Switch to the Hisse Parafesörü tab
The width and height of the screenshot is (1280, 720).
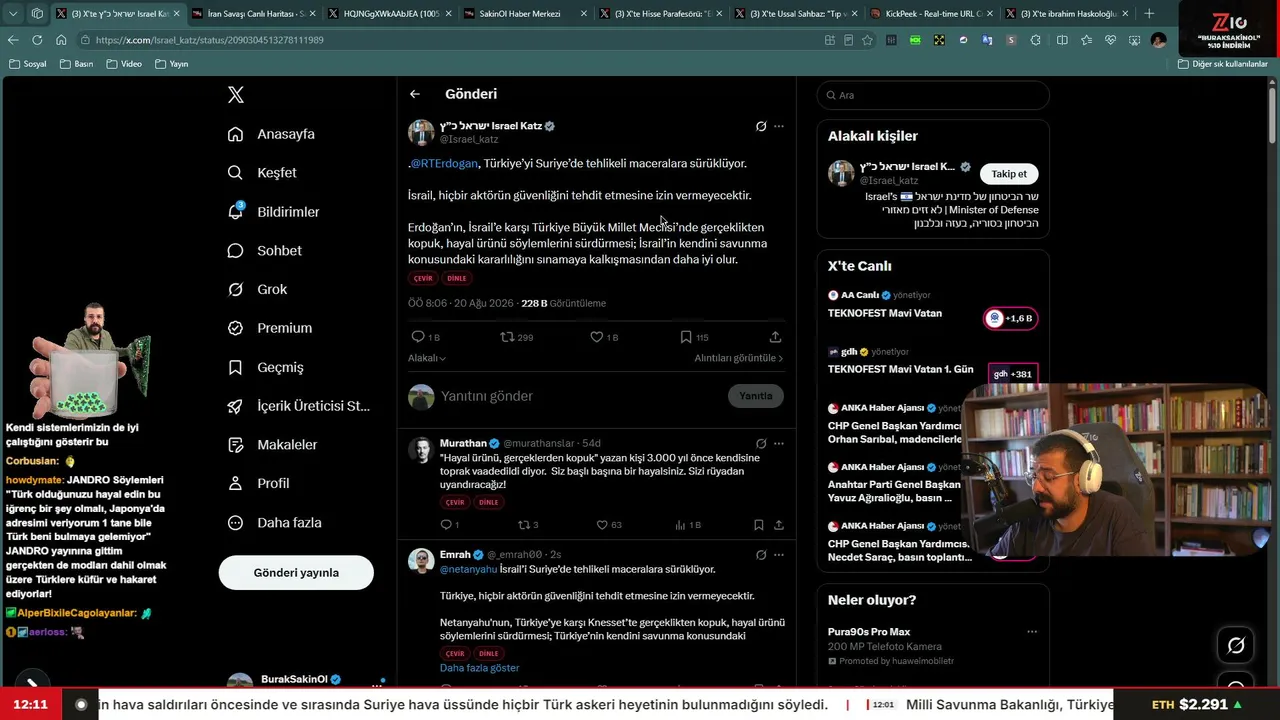point(659,14)
